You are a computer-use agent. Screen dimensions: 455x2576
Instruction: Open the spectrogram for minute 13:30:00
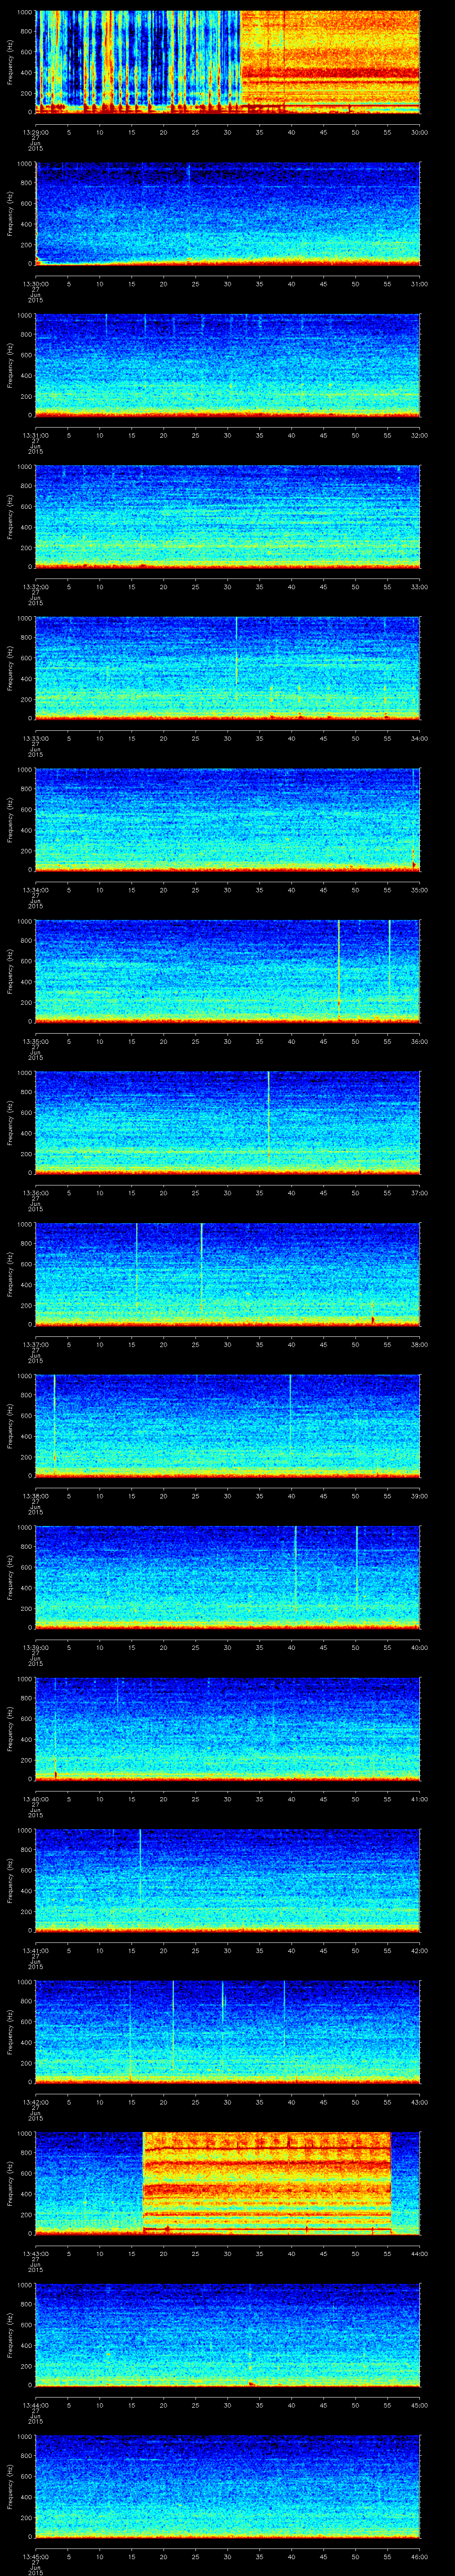[228, 213]
